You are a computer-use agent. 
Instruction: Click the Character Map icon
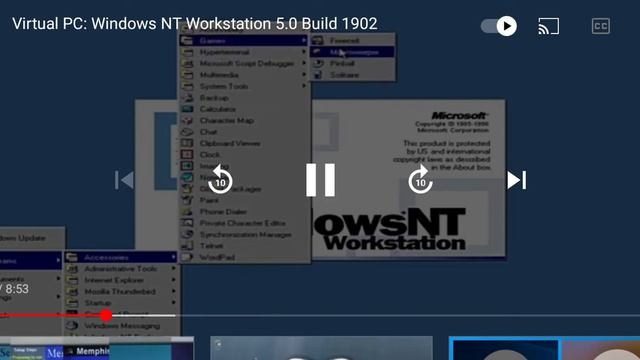tap(187, 120)
